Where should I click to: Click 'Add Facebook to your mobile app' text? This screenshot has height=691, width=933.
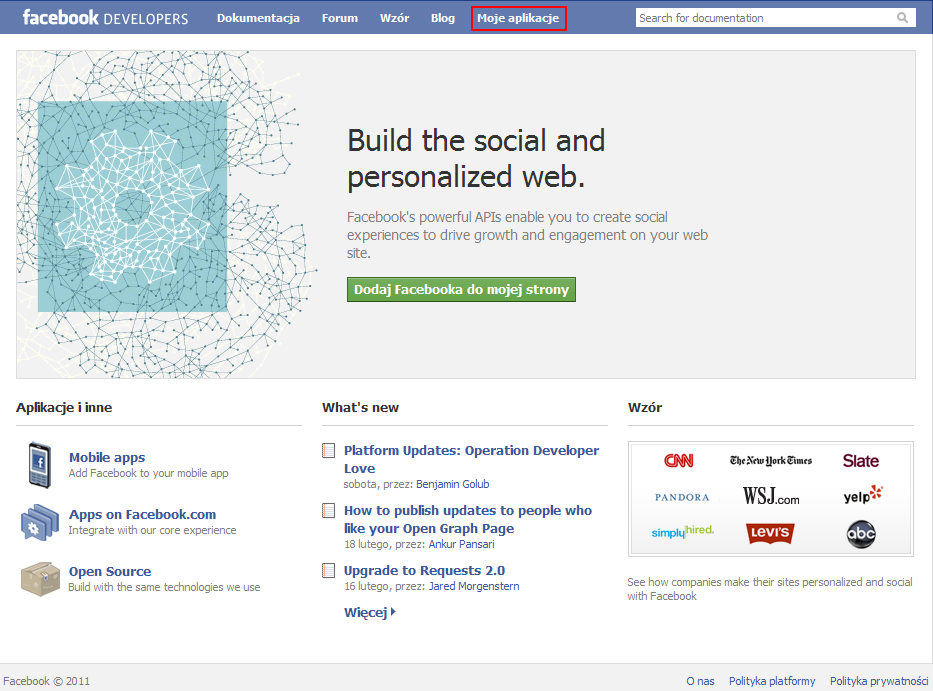pyautogui.click(x=148, y=473)
